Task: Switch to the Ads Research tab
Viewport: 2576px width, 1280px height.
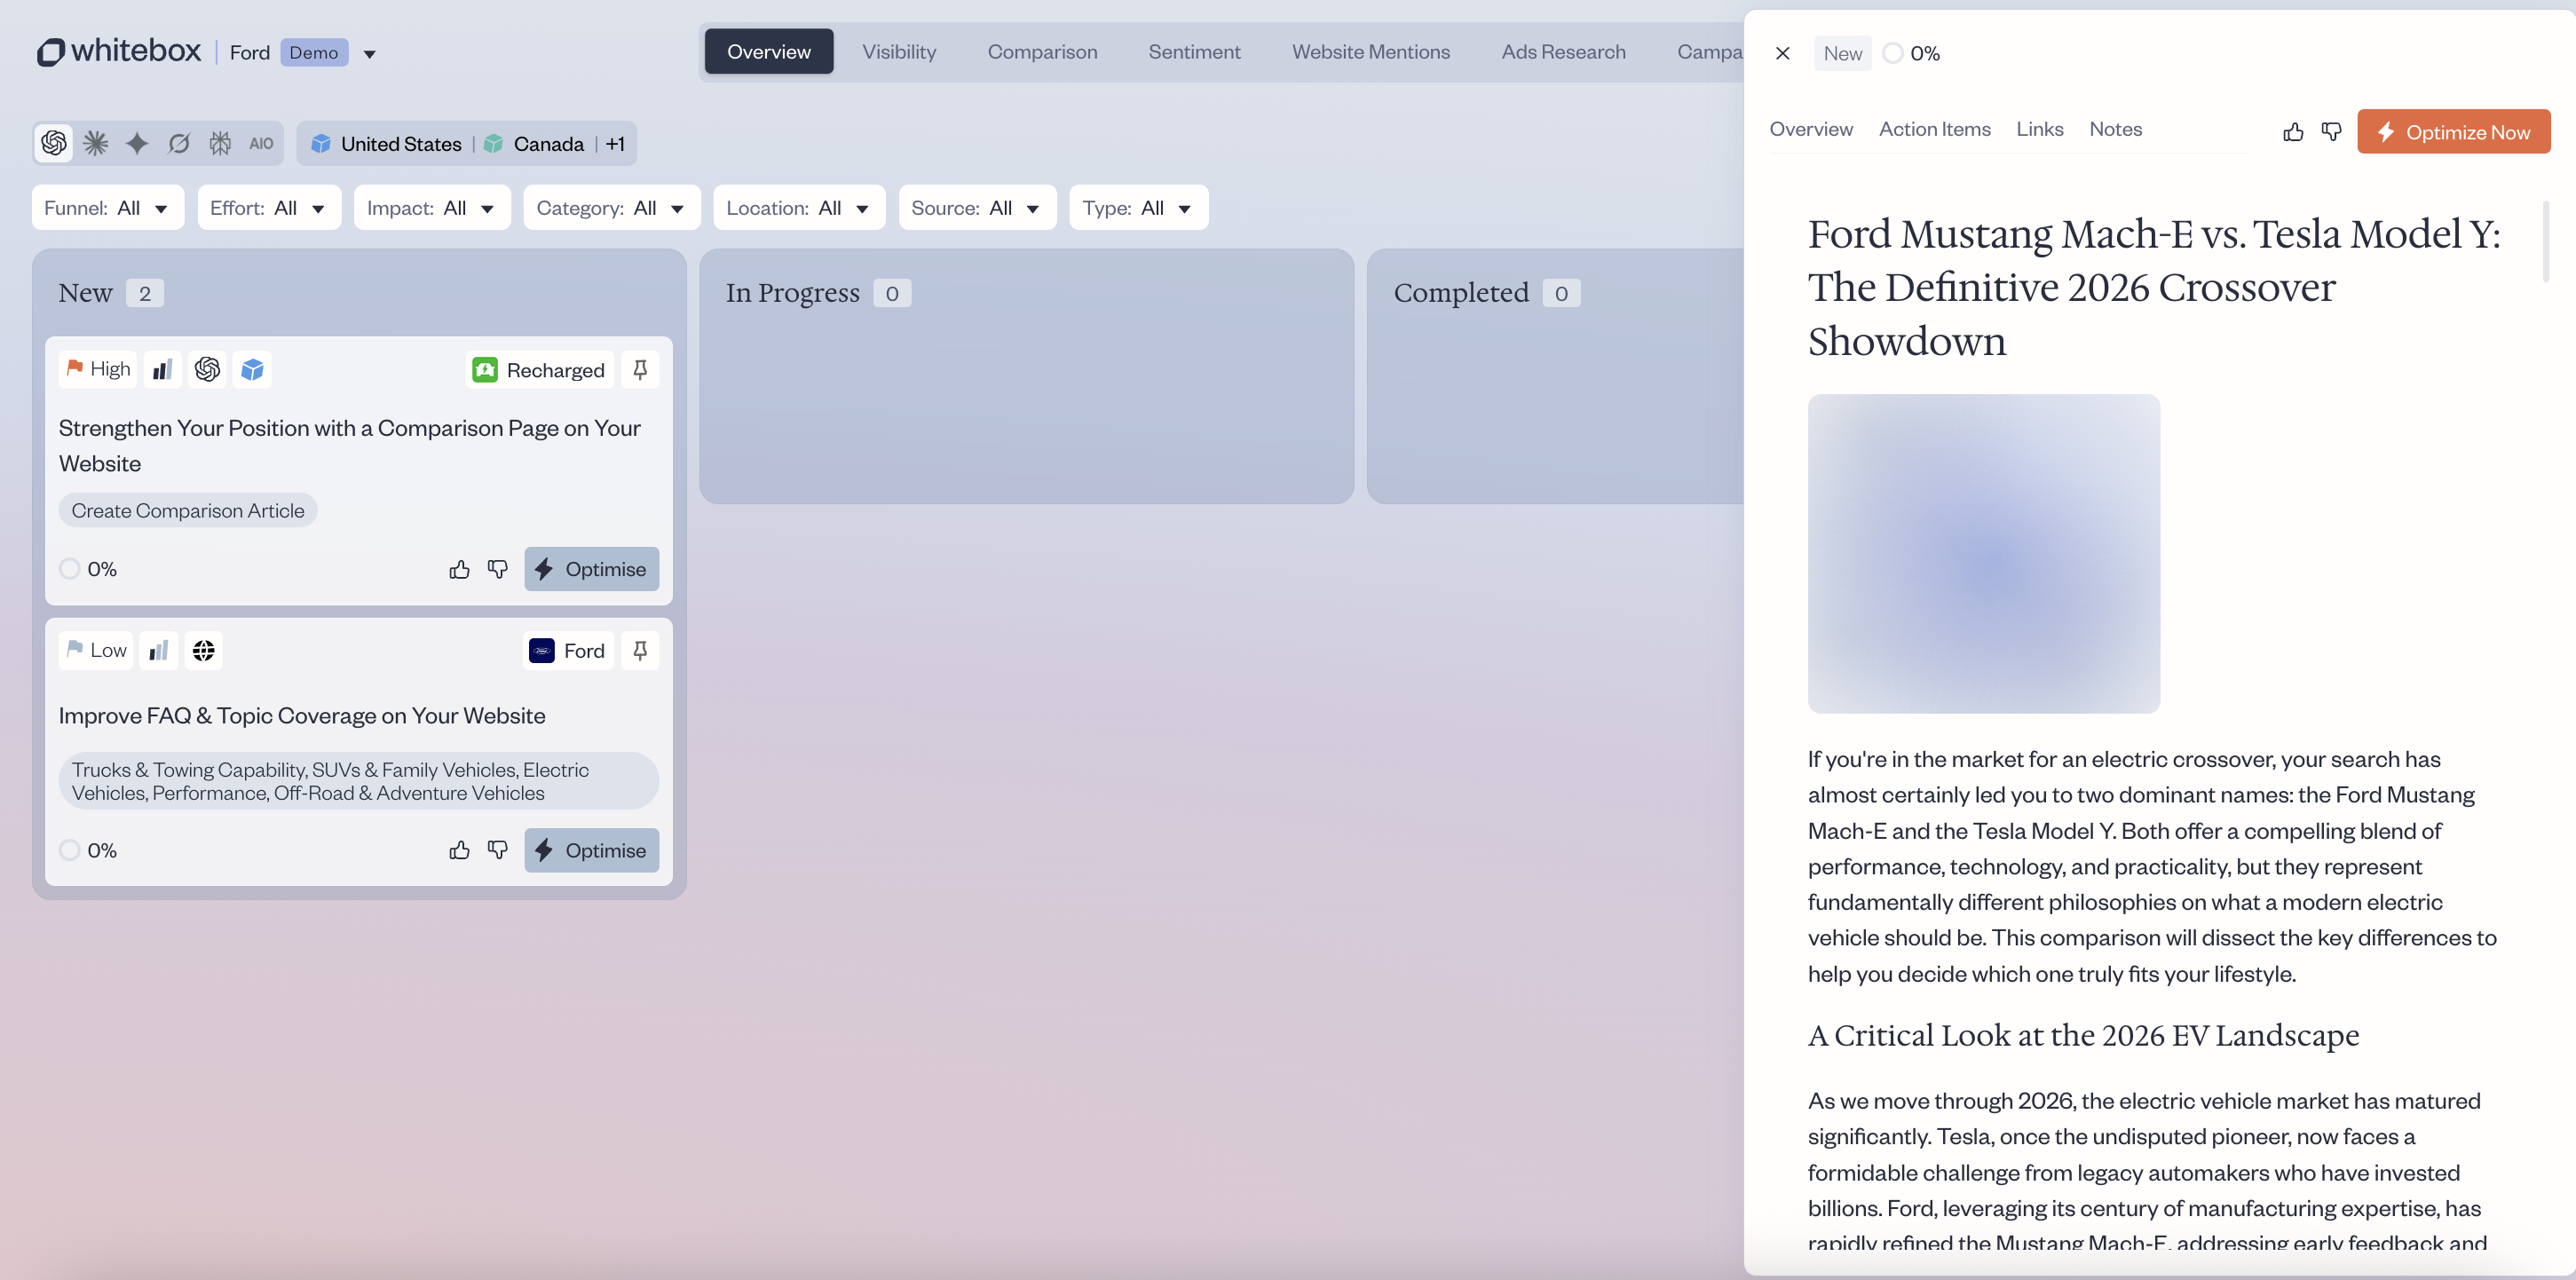Action: [1563, 52]
